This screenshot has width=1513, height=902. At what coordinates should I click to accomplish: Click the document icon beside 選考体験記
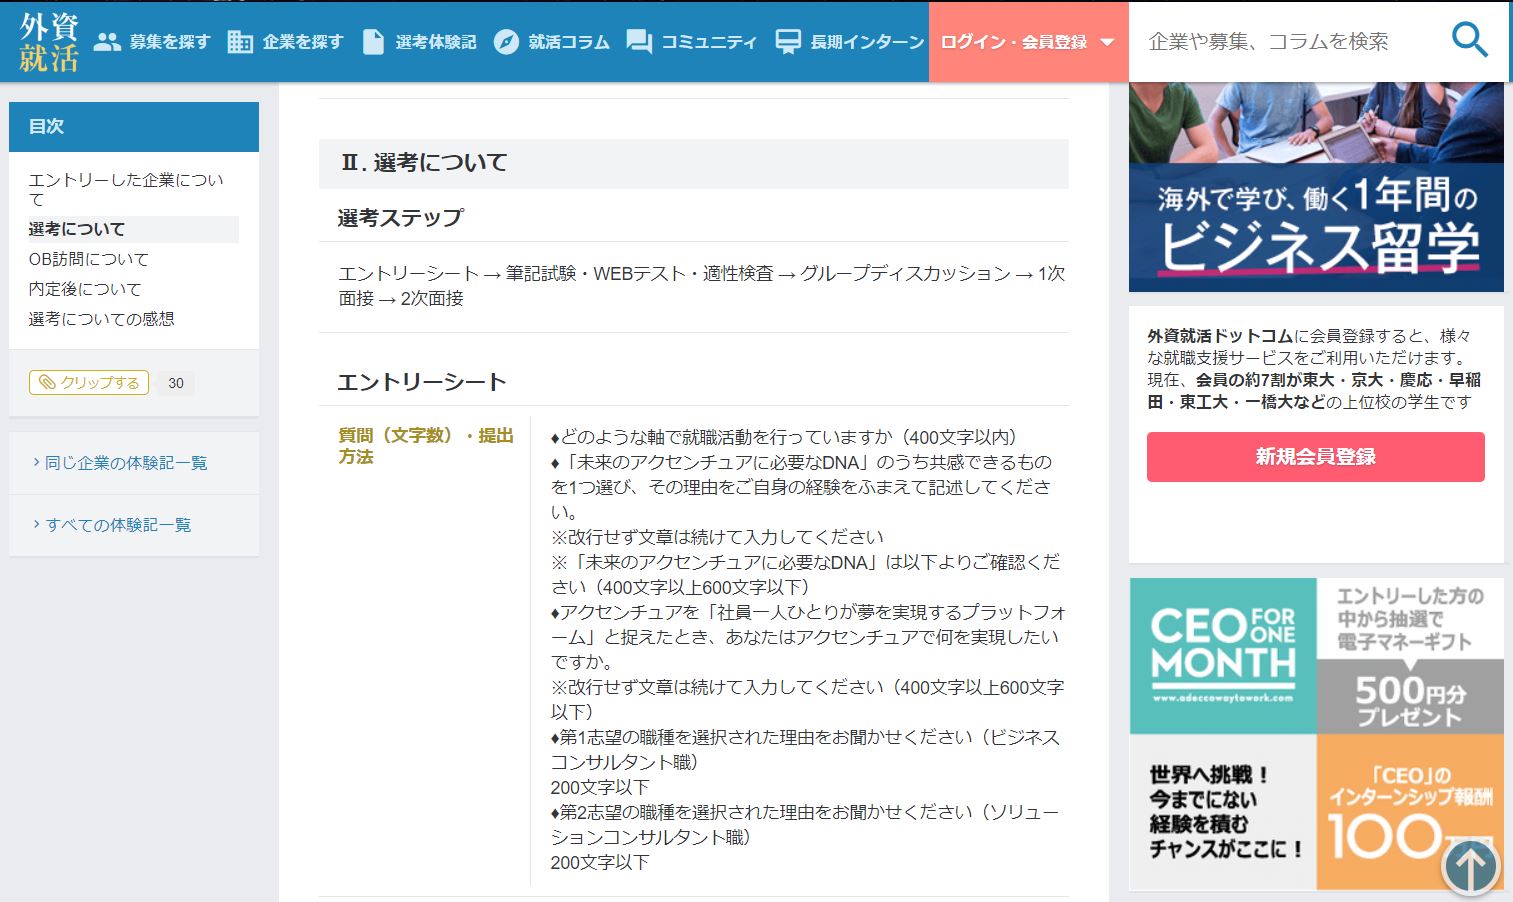pyautogui.click(x=373, y=42)
